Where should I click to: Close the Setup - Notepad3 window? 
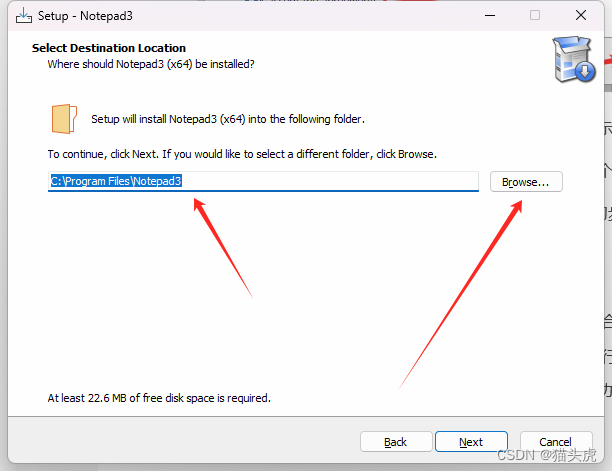tap(581, 16)
